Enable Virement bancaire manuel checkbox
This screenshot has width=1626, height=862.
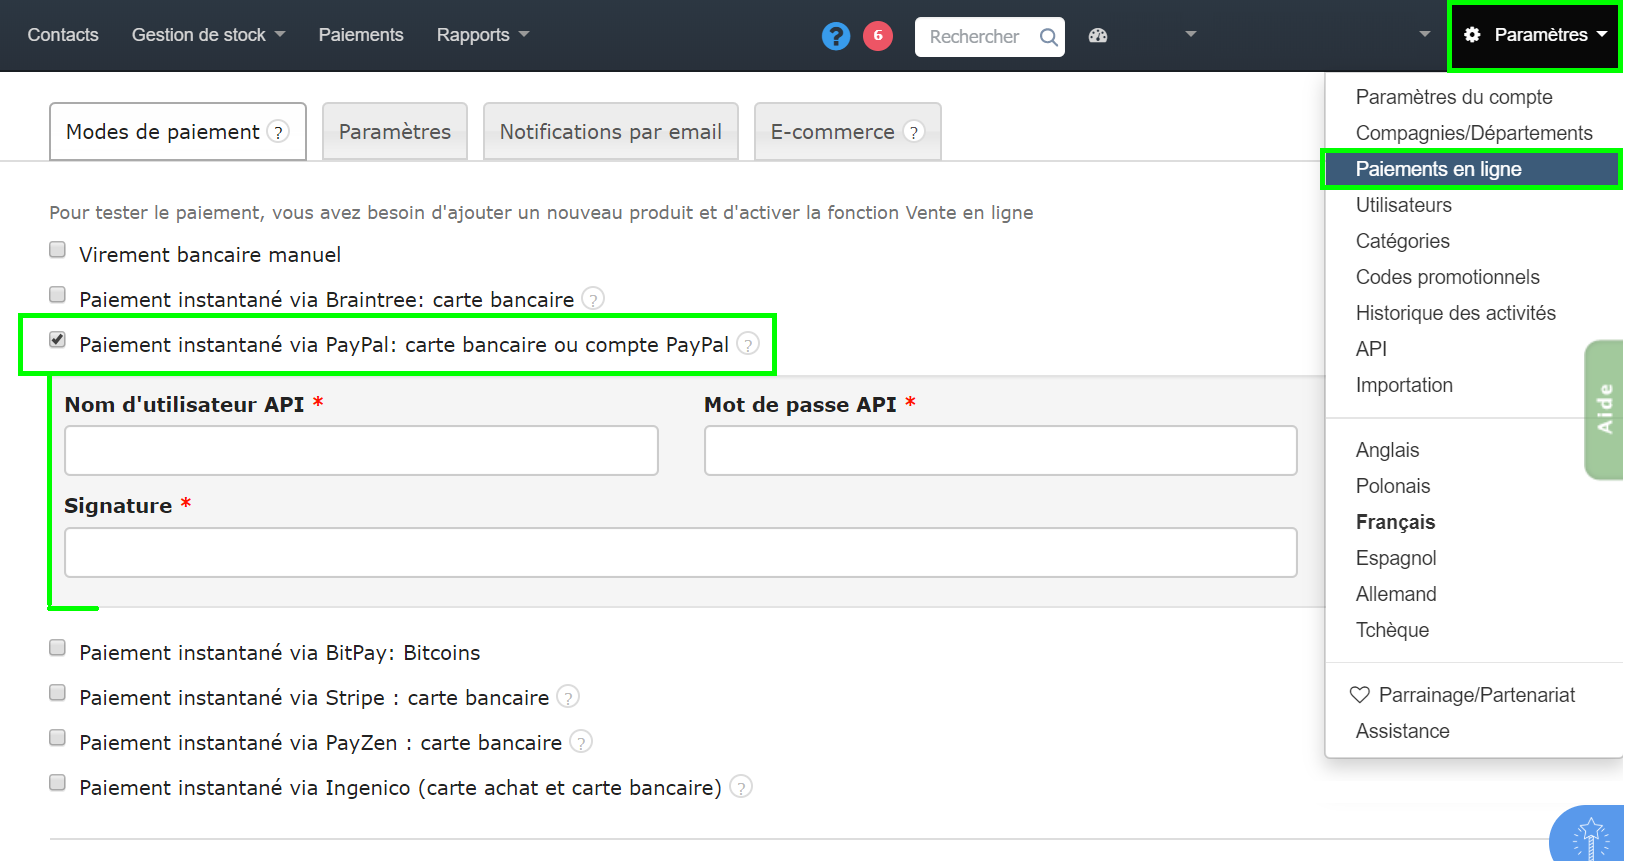(x=58, y=250)
